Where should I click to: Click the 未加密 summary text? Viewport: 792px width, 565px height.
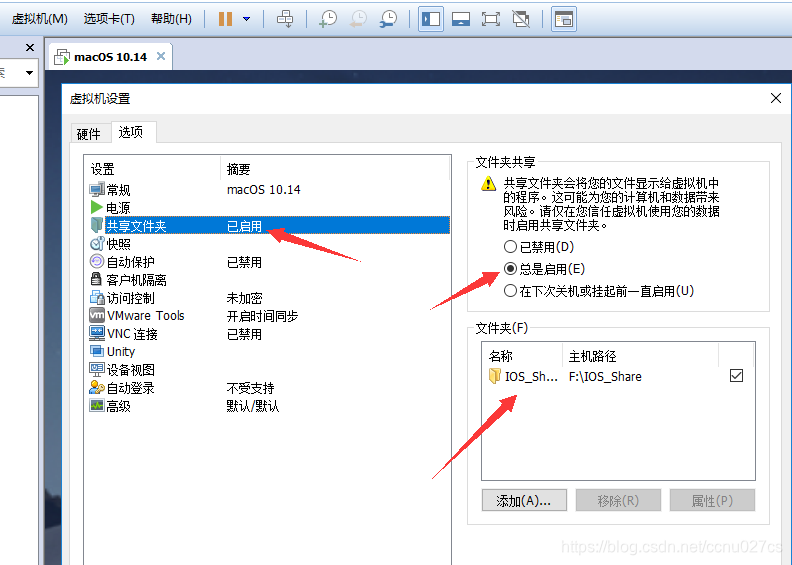click(244, 298)
